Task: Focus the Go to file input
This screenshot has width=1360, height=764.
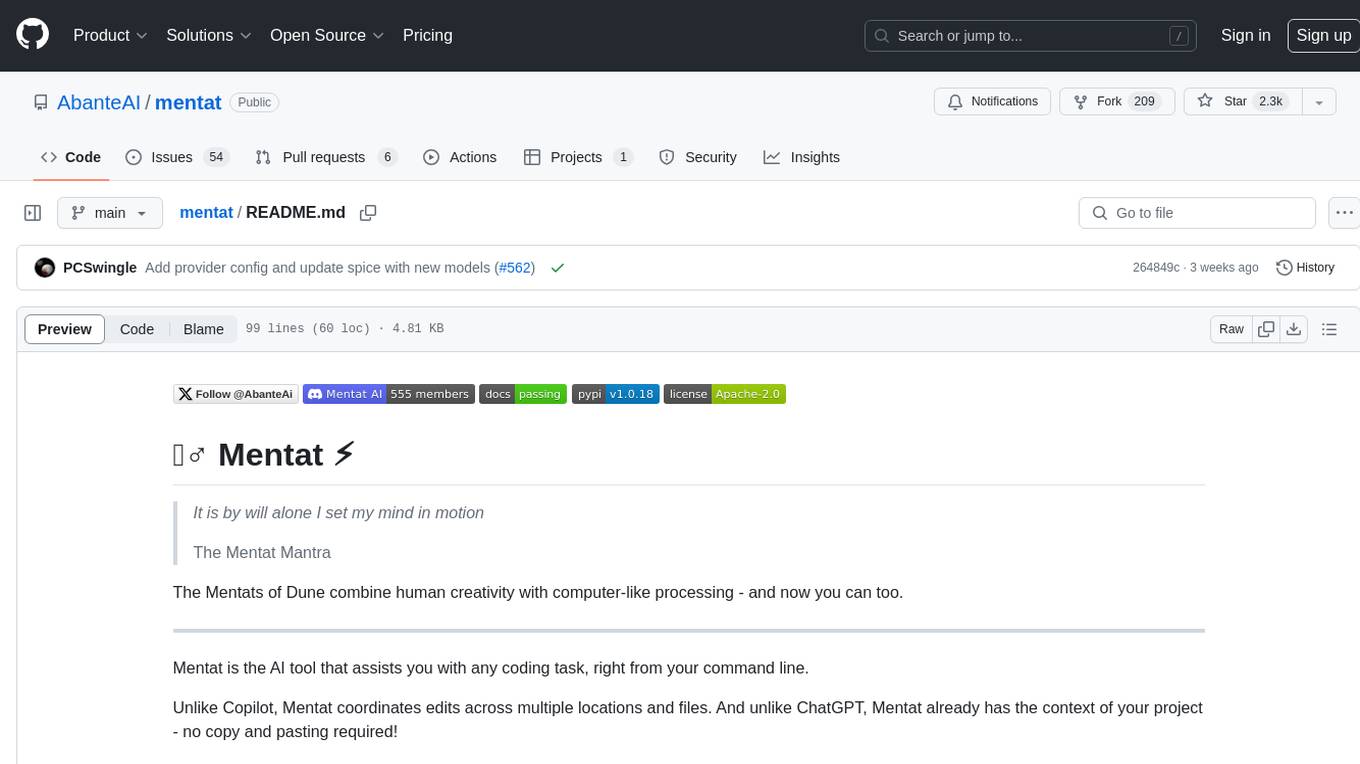Action: (1197, 213)
